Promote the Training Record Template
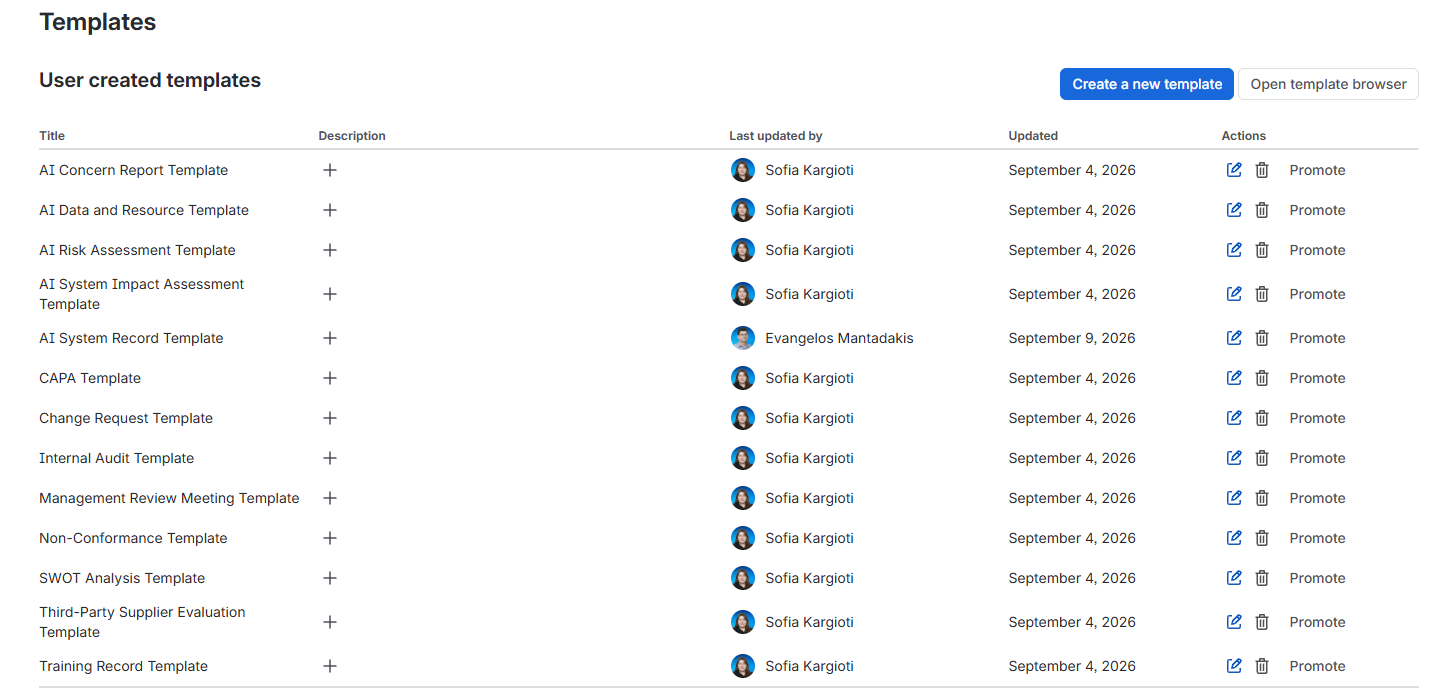The width and height of the screenshot is (1447, 696). 1317,666
